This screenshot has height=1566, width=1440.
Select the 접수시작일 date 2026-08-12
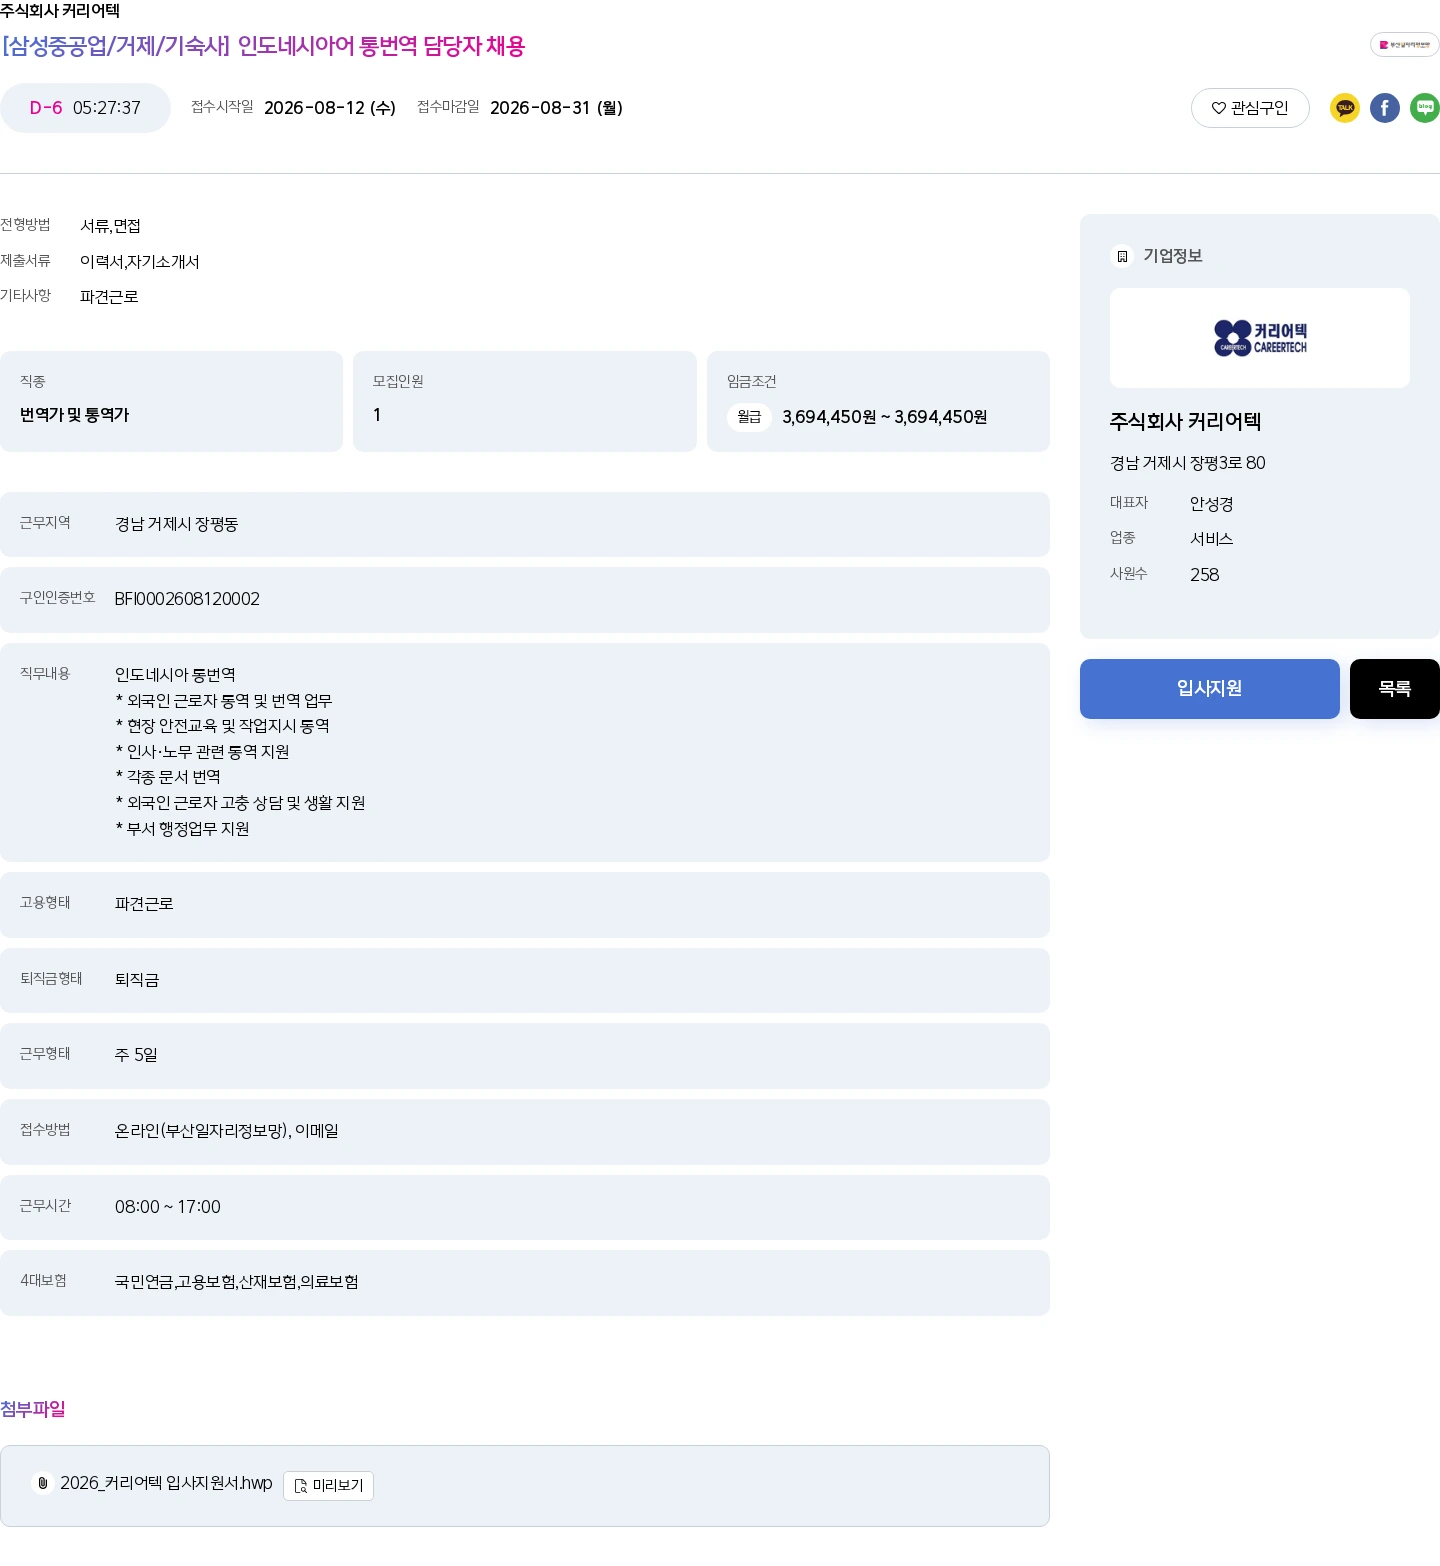[x=330, y=108]
